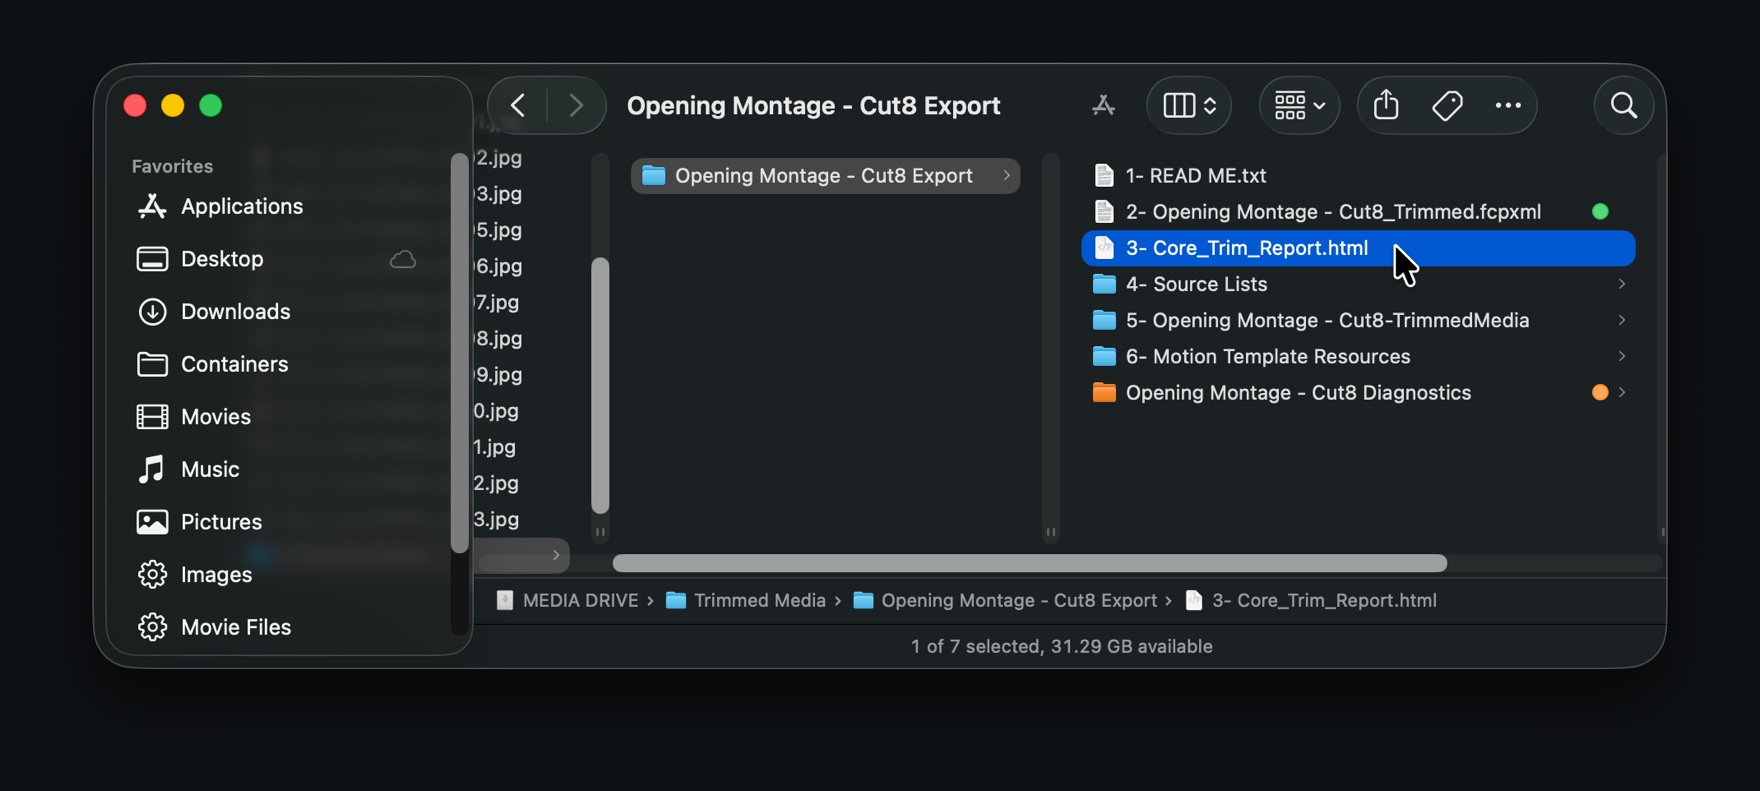
Task: Click the iCloud icon beside Desktop
Action: (x=403, y=259)
